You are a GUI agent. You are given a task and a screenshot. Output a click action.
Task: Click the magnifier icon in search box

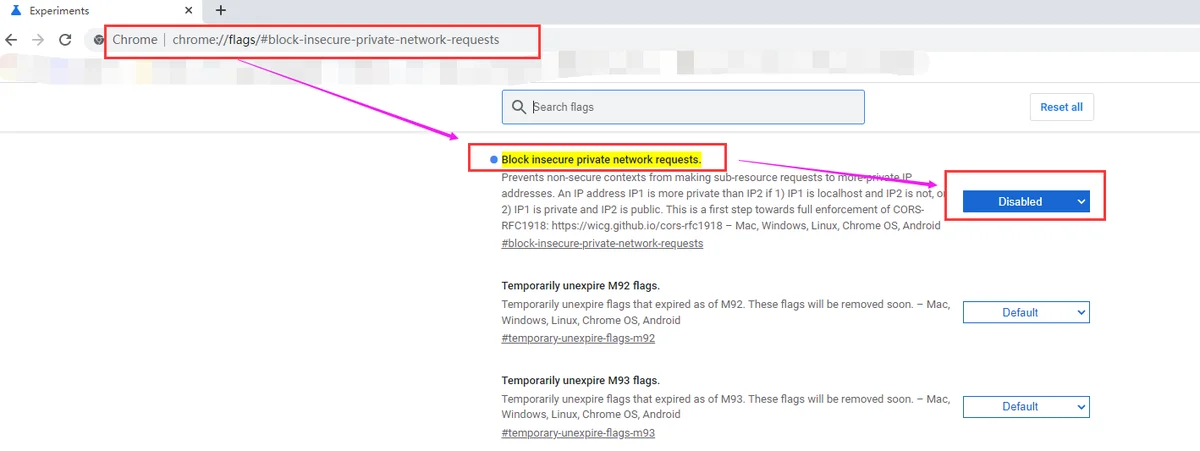click(518, 107)
